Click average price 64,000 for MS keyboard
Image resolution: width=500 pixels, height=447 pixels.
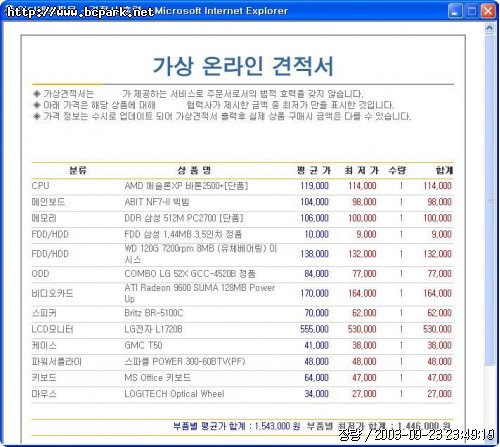tap(316, 378)
